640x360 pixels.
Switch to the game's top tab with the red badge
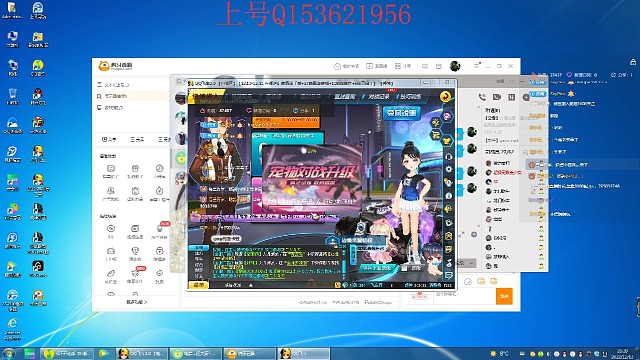379,97
